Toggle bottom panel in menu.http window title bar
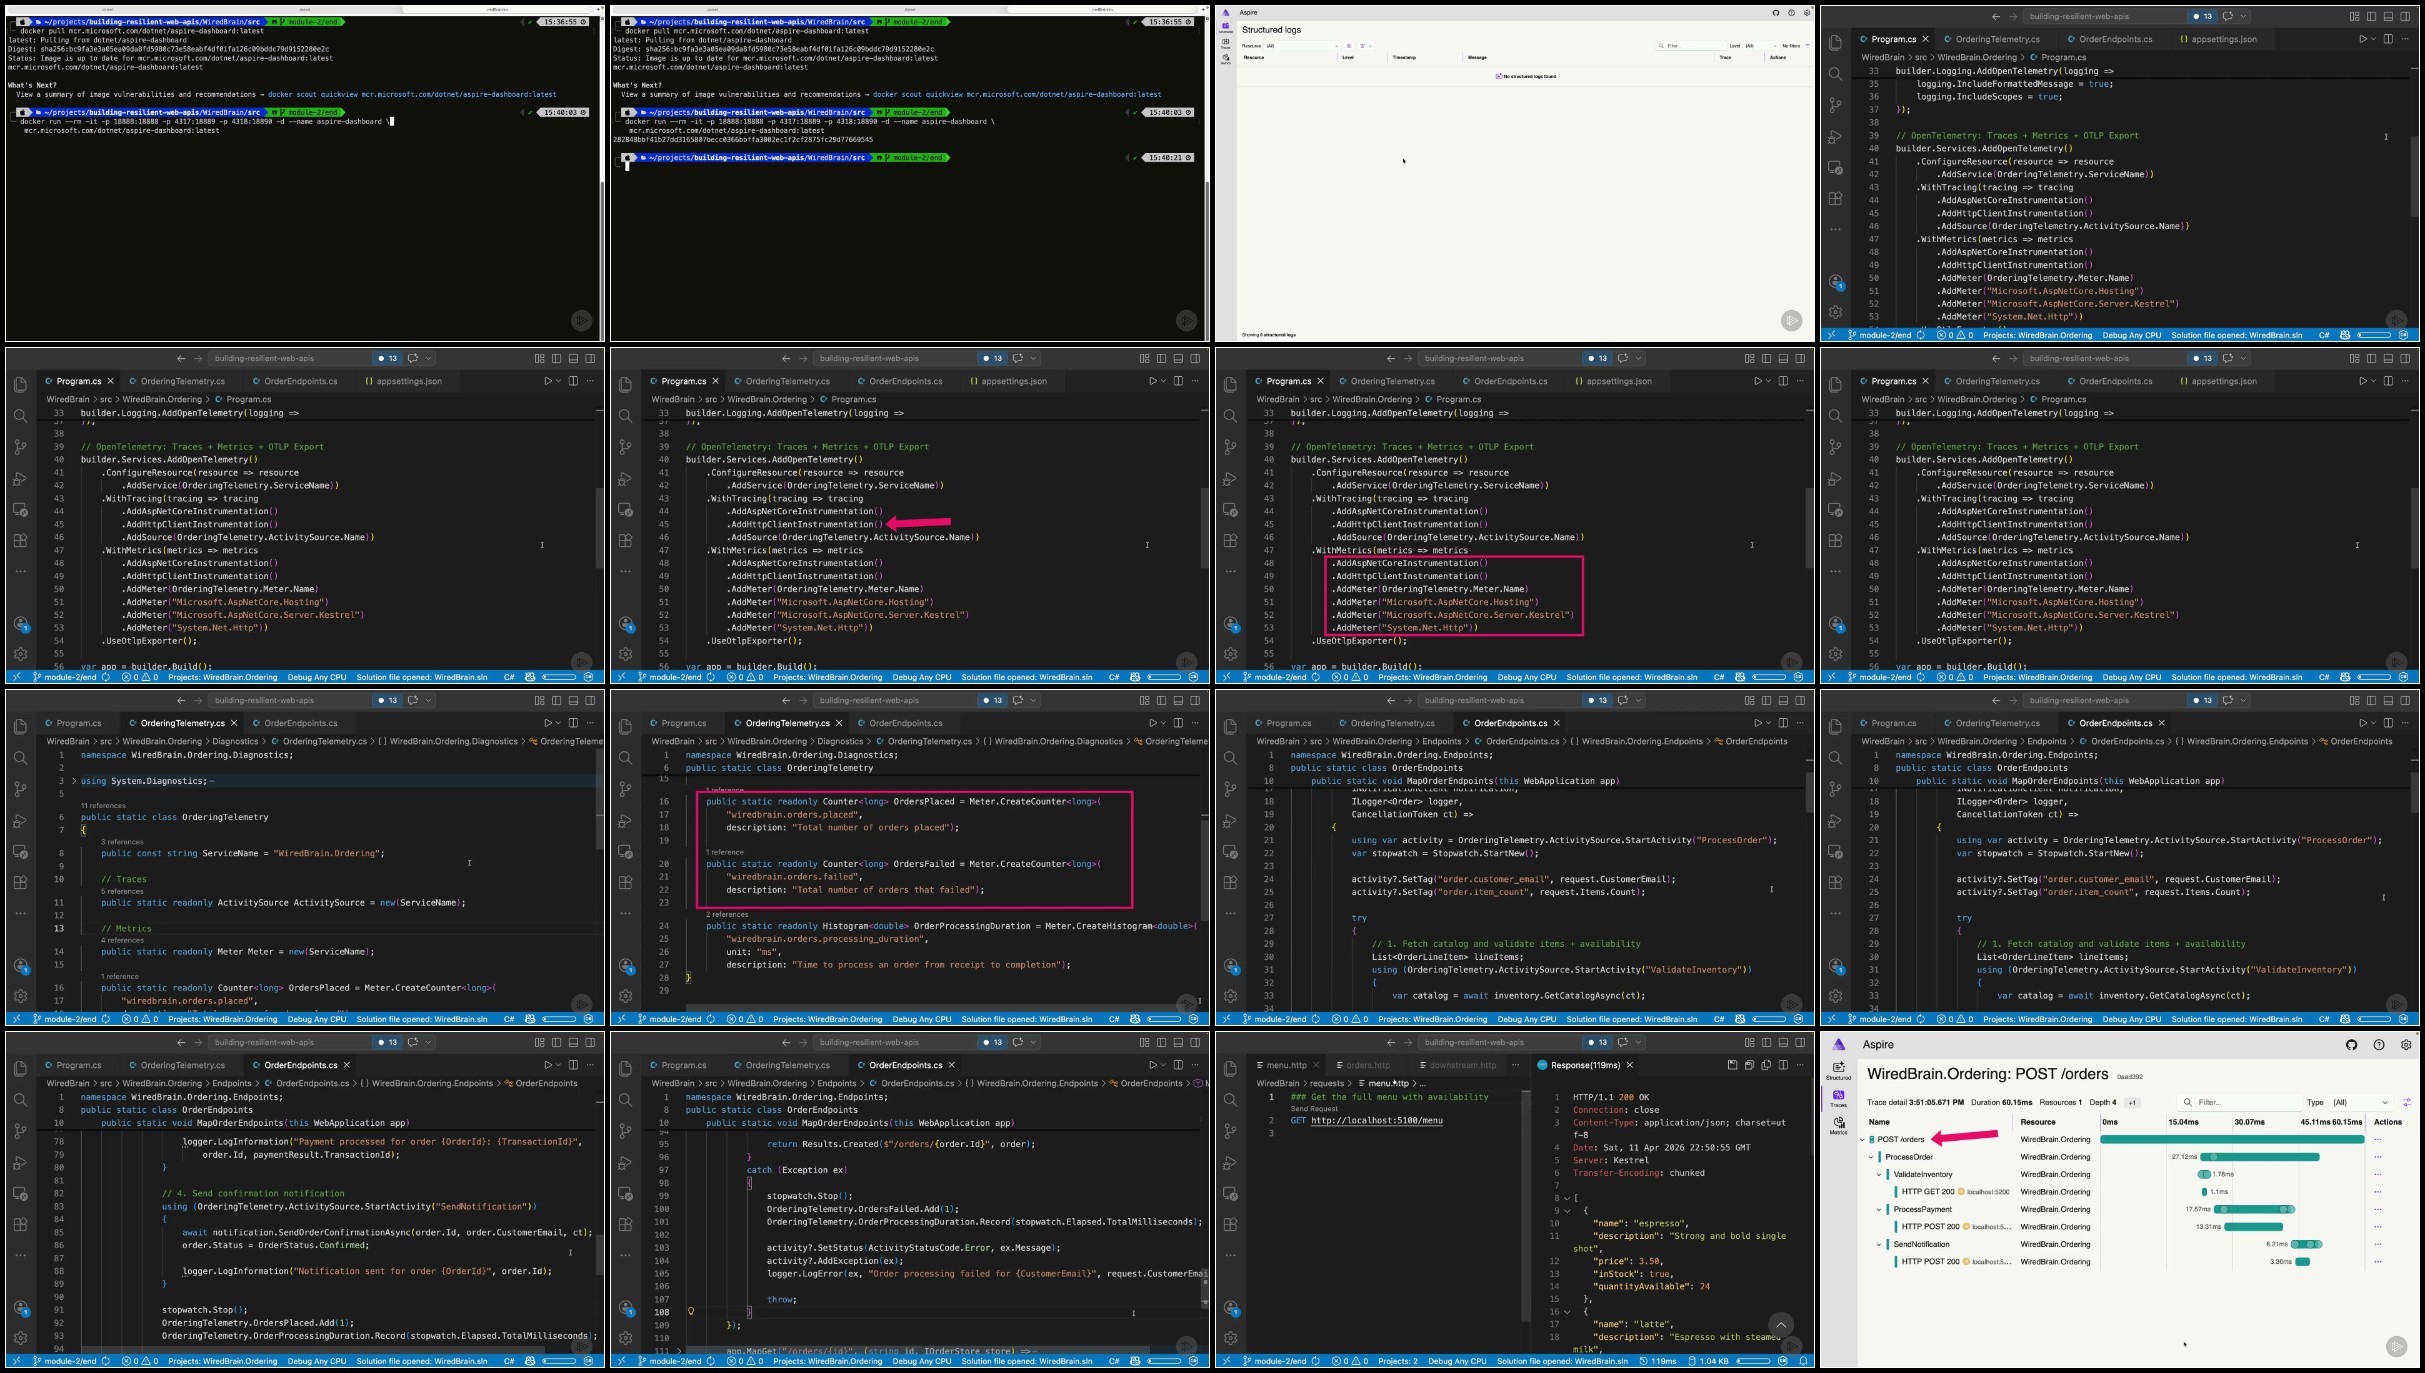 pyautogui.click(x=1783, y=1042)
